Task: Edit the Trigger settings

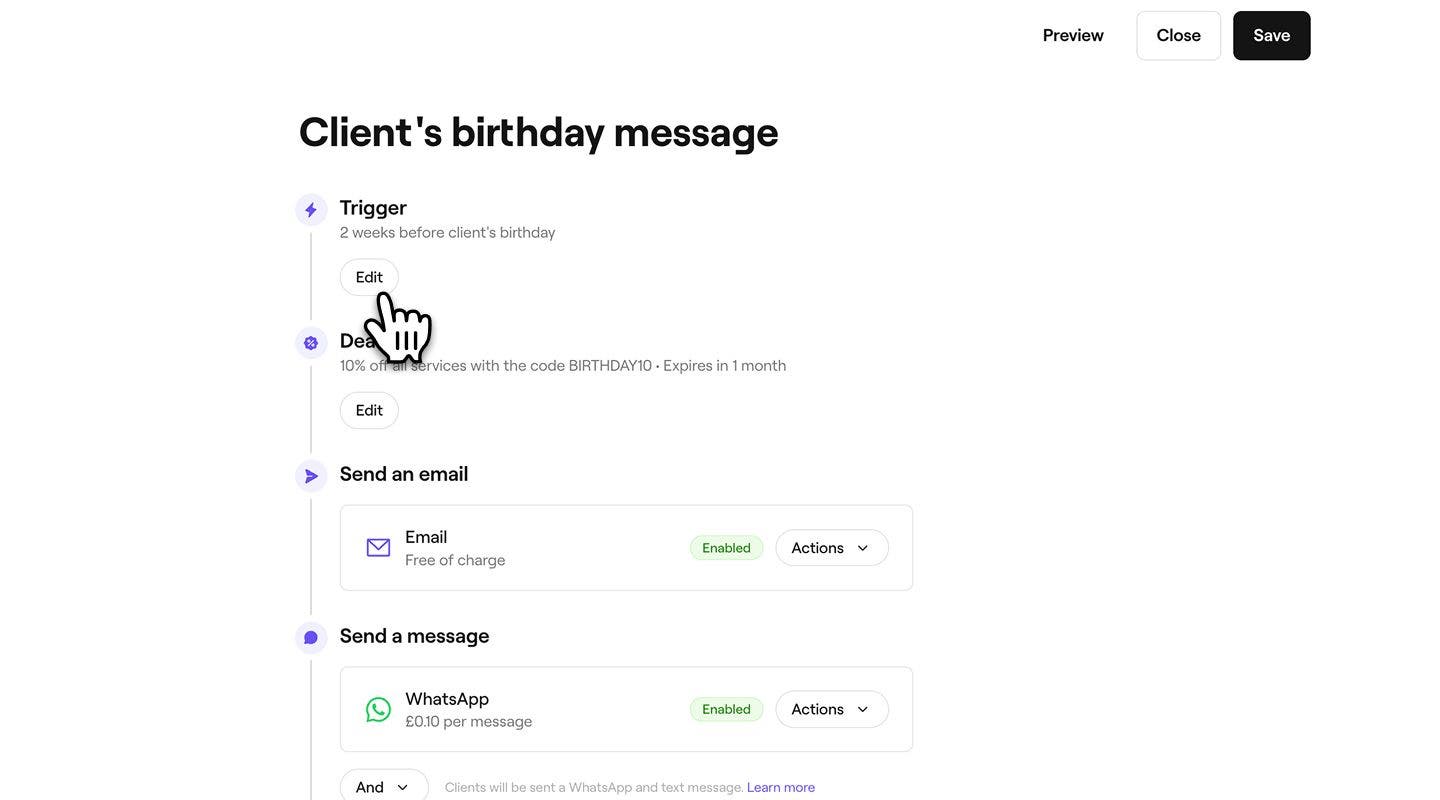Action: [369, 277]
